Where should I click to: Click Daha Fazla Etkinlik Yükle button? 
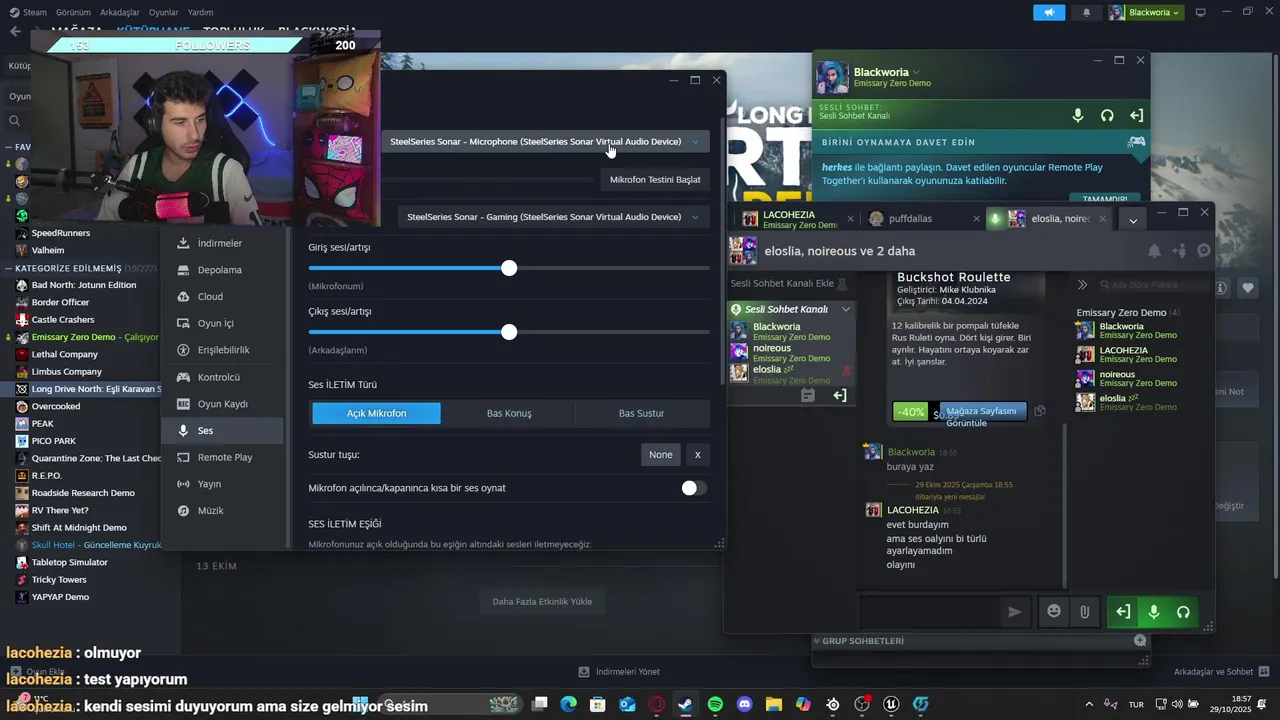pyautogui.click(x=542, y=601)
